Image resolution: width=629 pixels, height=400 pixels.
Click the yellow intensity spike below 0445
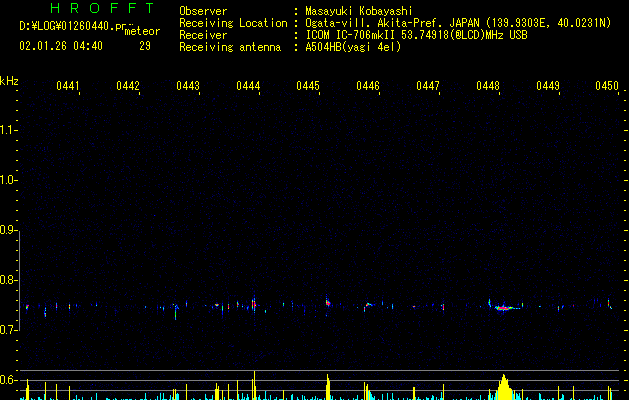coord(328,387)
